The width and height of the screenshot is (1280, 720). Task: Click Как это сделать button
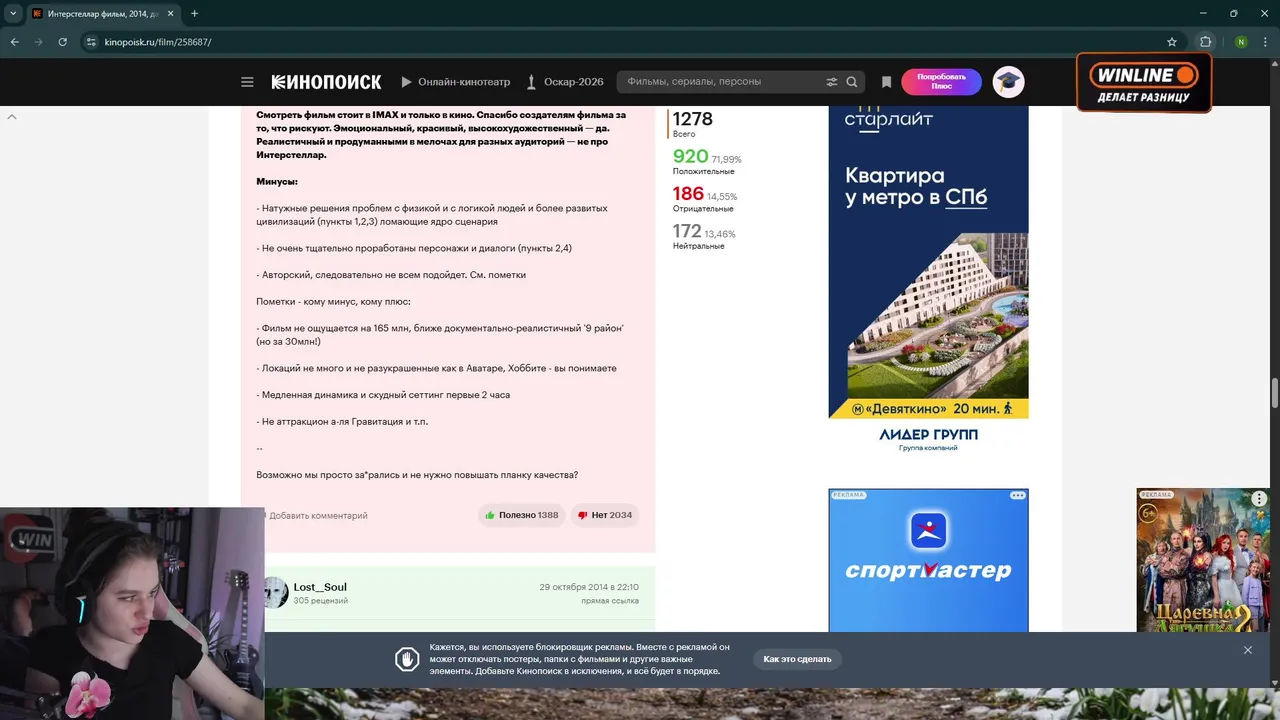tap(797, 659)
